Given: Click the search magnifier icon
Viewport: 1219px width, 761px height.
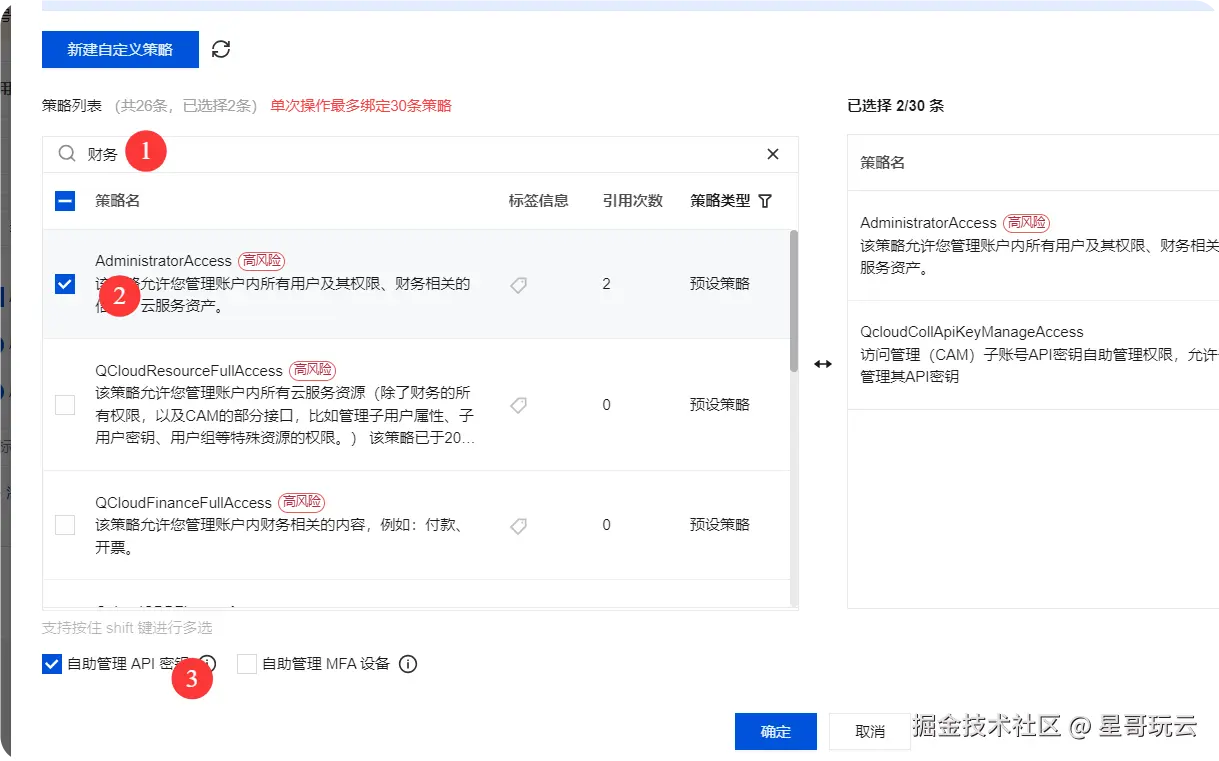Looking at the screenshot, I should [67, 154].
